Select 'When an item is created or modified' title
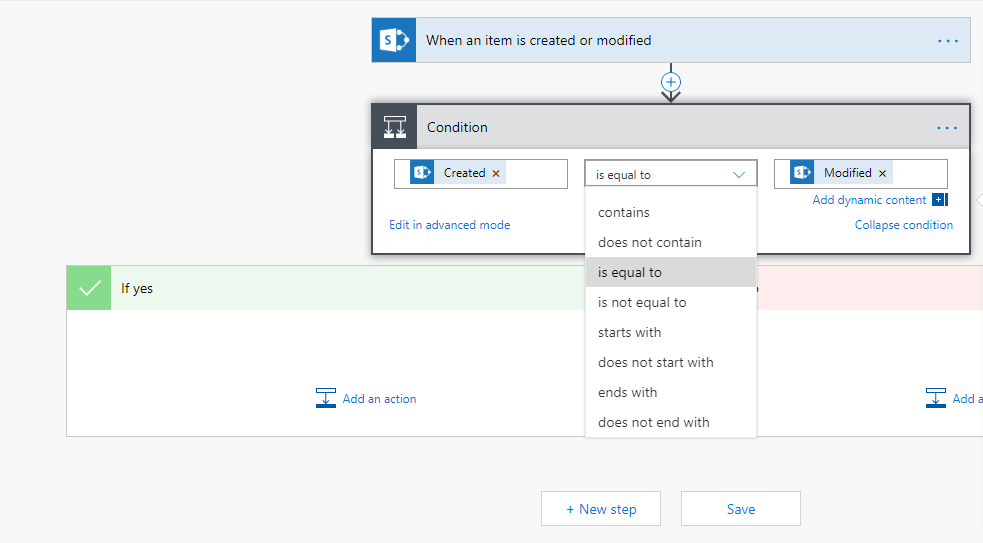 click(x=539, y=40)
